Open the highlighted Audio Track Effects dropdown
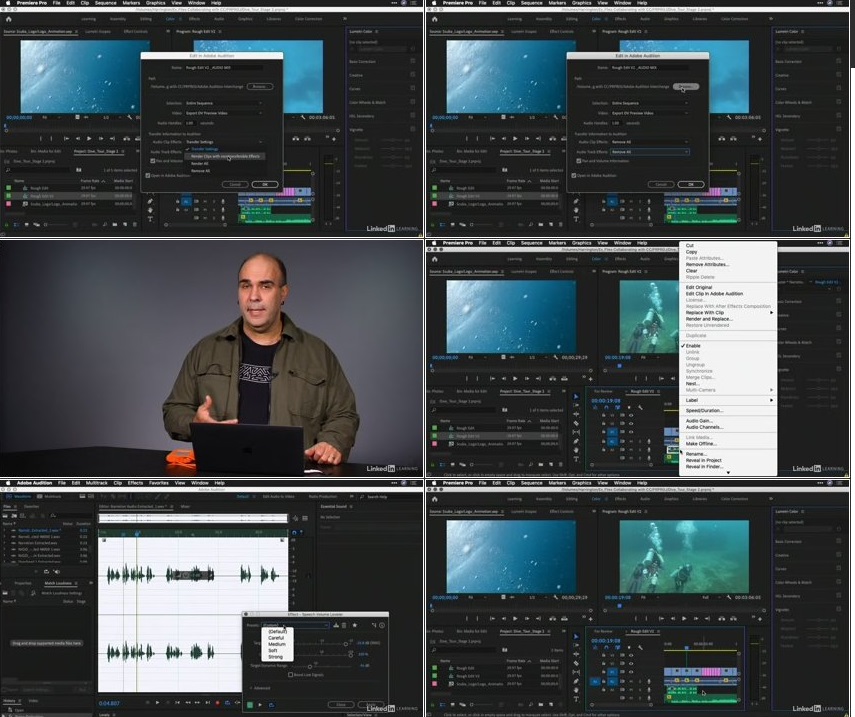 pos(649,152)
